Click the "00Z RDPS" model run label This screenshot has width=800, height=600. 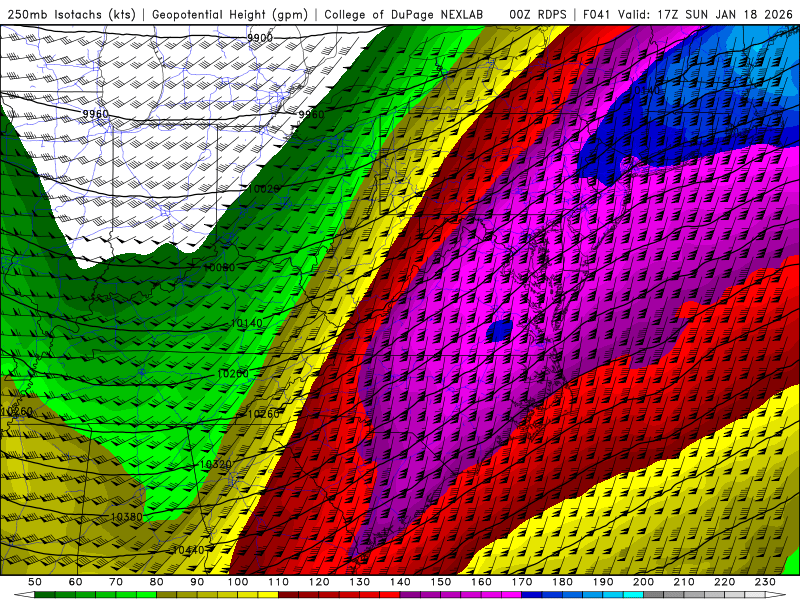(538, 14)
